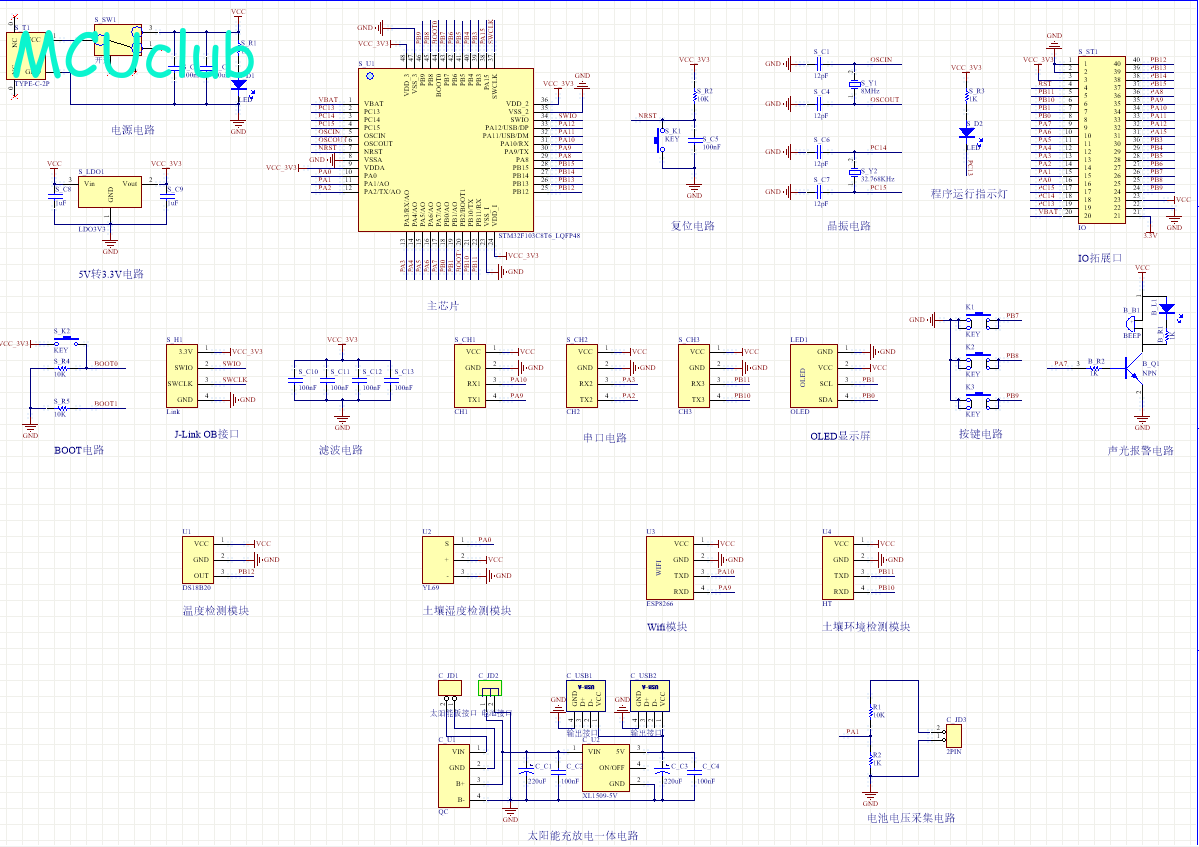Click the '声光报警电路' label

point(1140,451)
